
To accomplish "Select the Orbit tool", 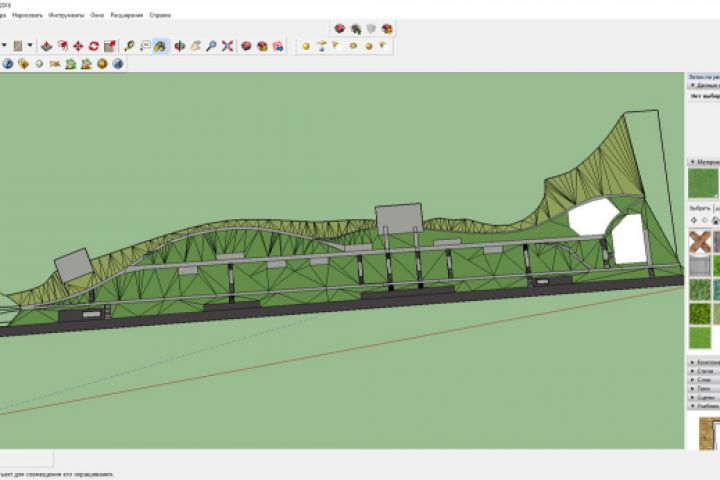I will coord(180,46).
